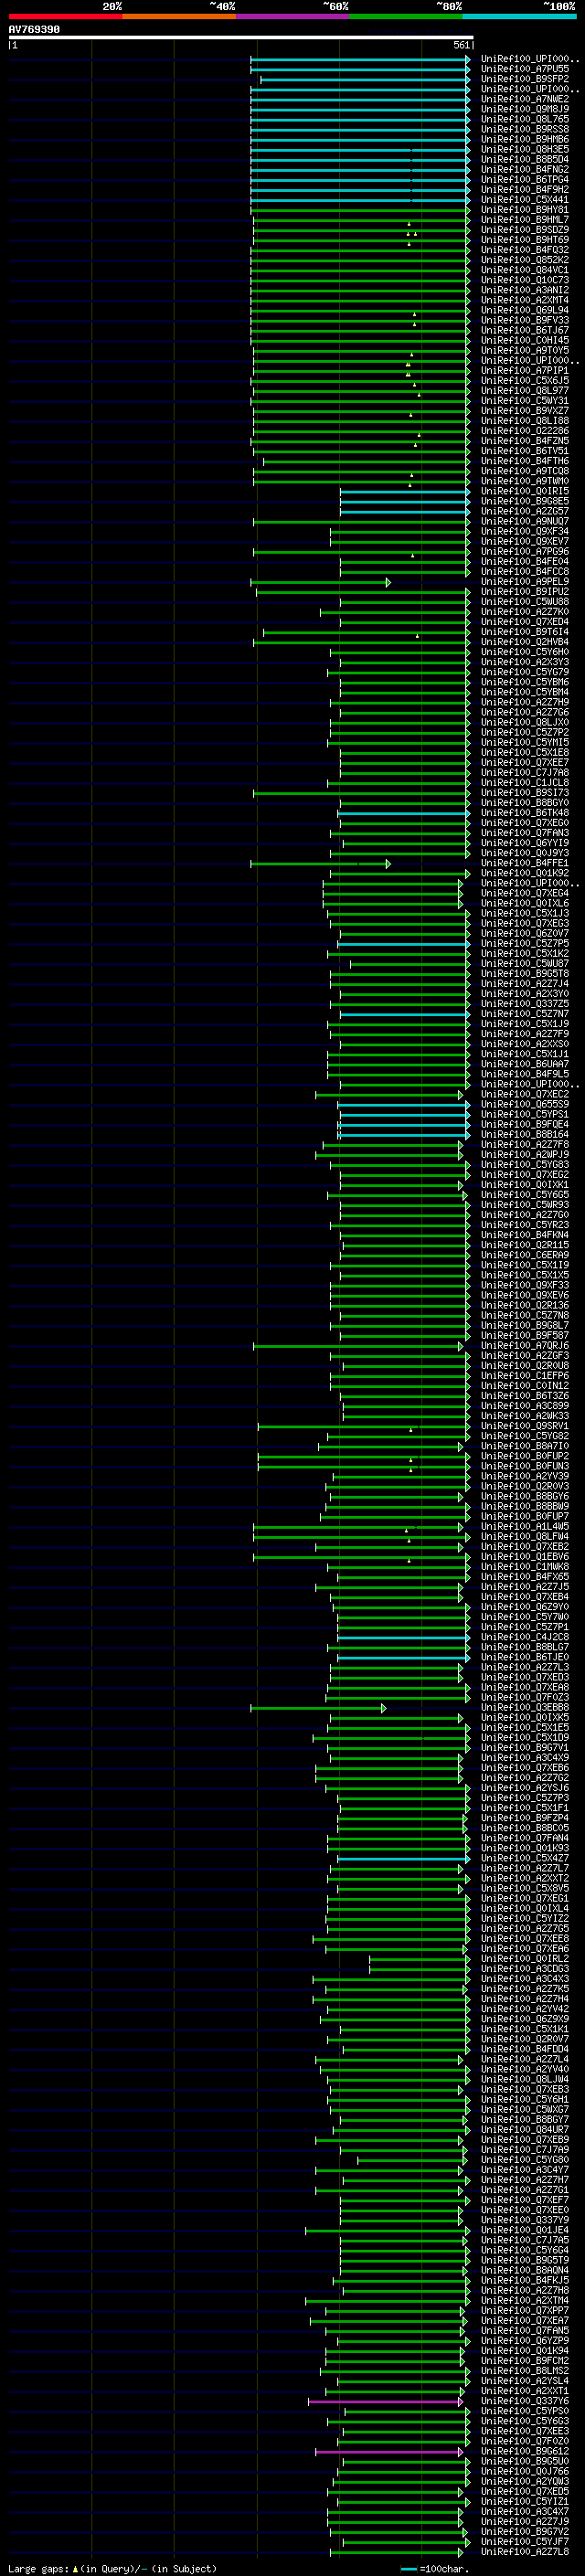Click the cyan ~100% identity color bar
585x2576 pixels.
click(519, 16)
